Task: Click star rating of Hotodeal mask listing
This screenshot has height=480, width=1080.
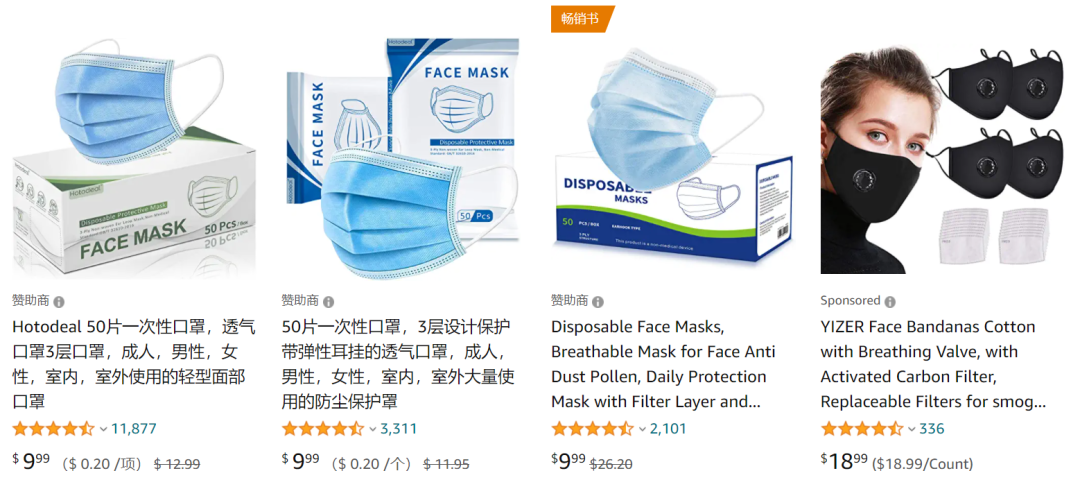Action: pos(53,429)
